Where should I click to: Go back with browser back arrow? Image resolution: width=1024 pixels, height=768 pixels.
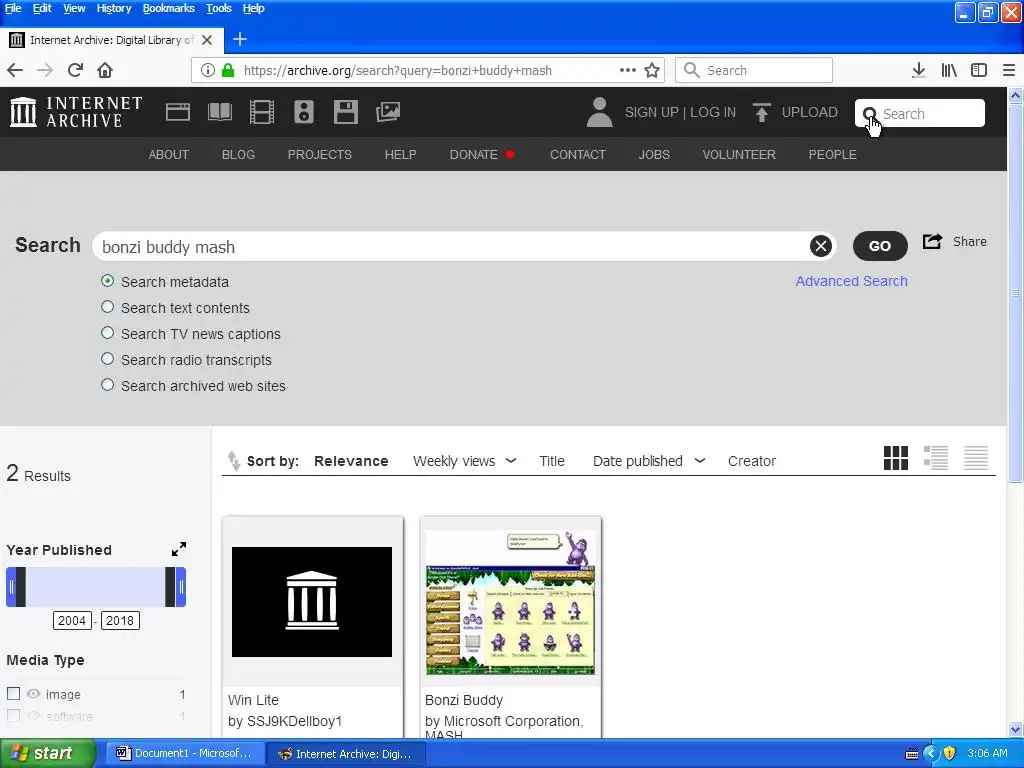(15, 70)
